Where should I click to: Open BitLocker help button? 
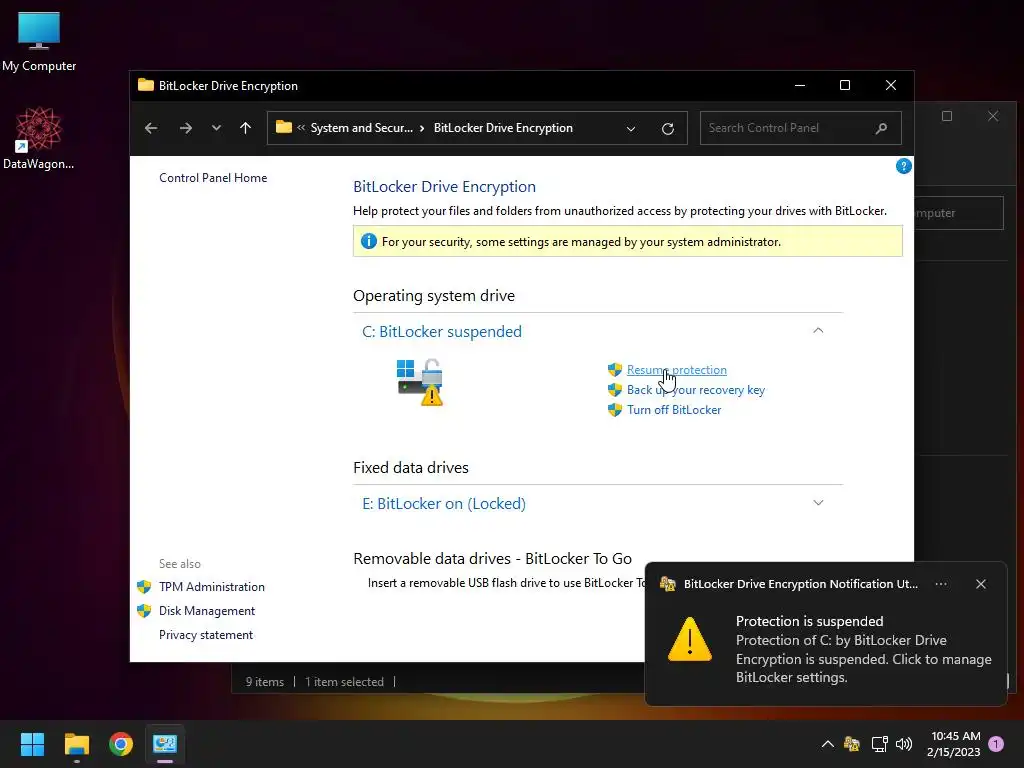click(x=903, y=167)
